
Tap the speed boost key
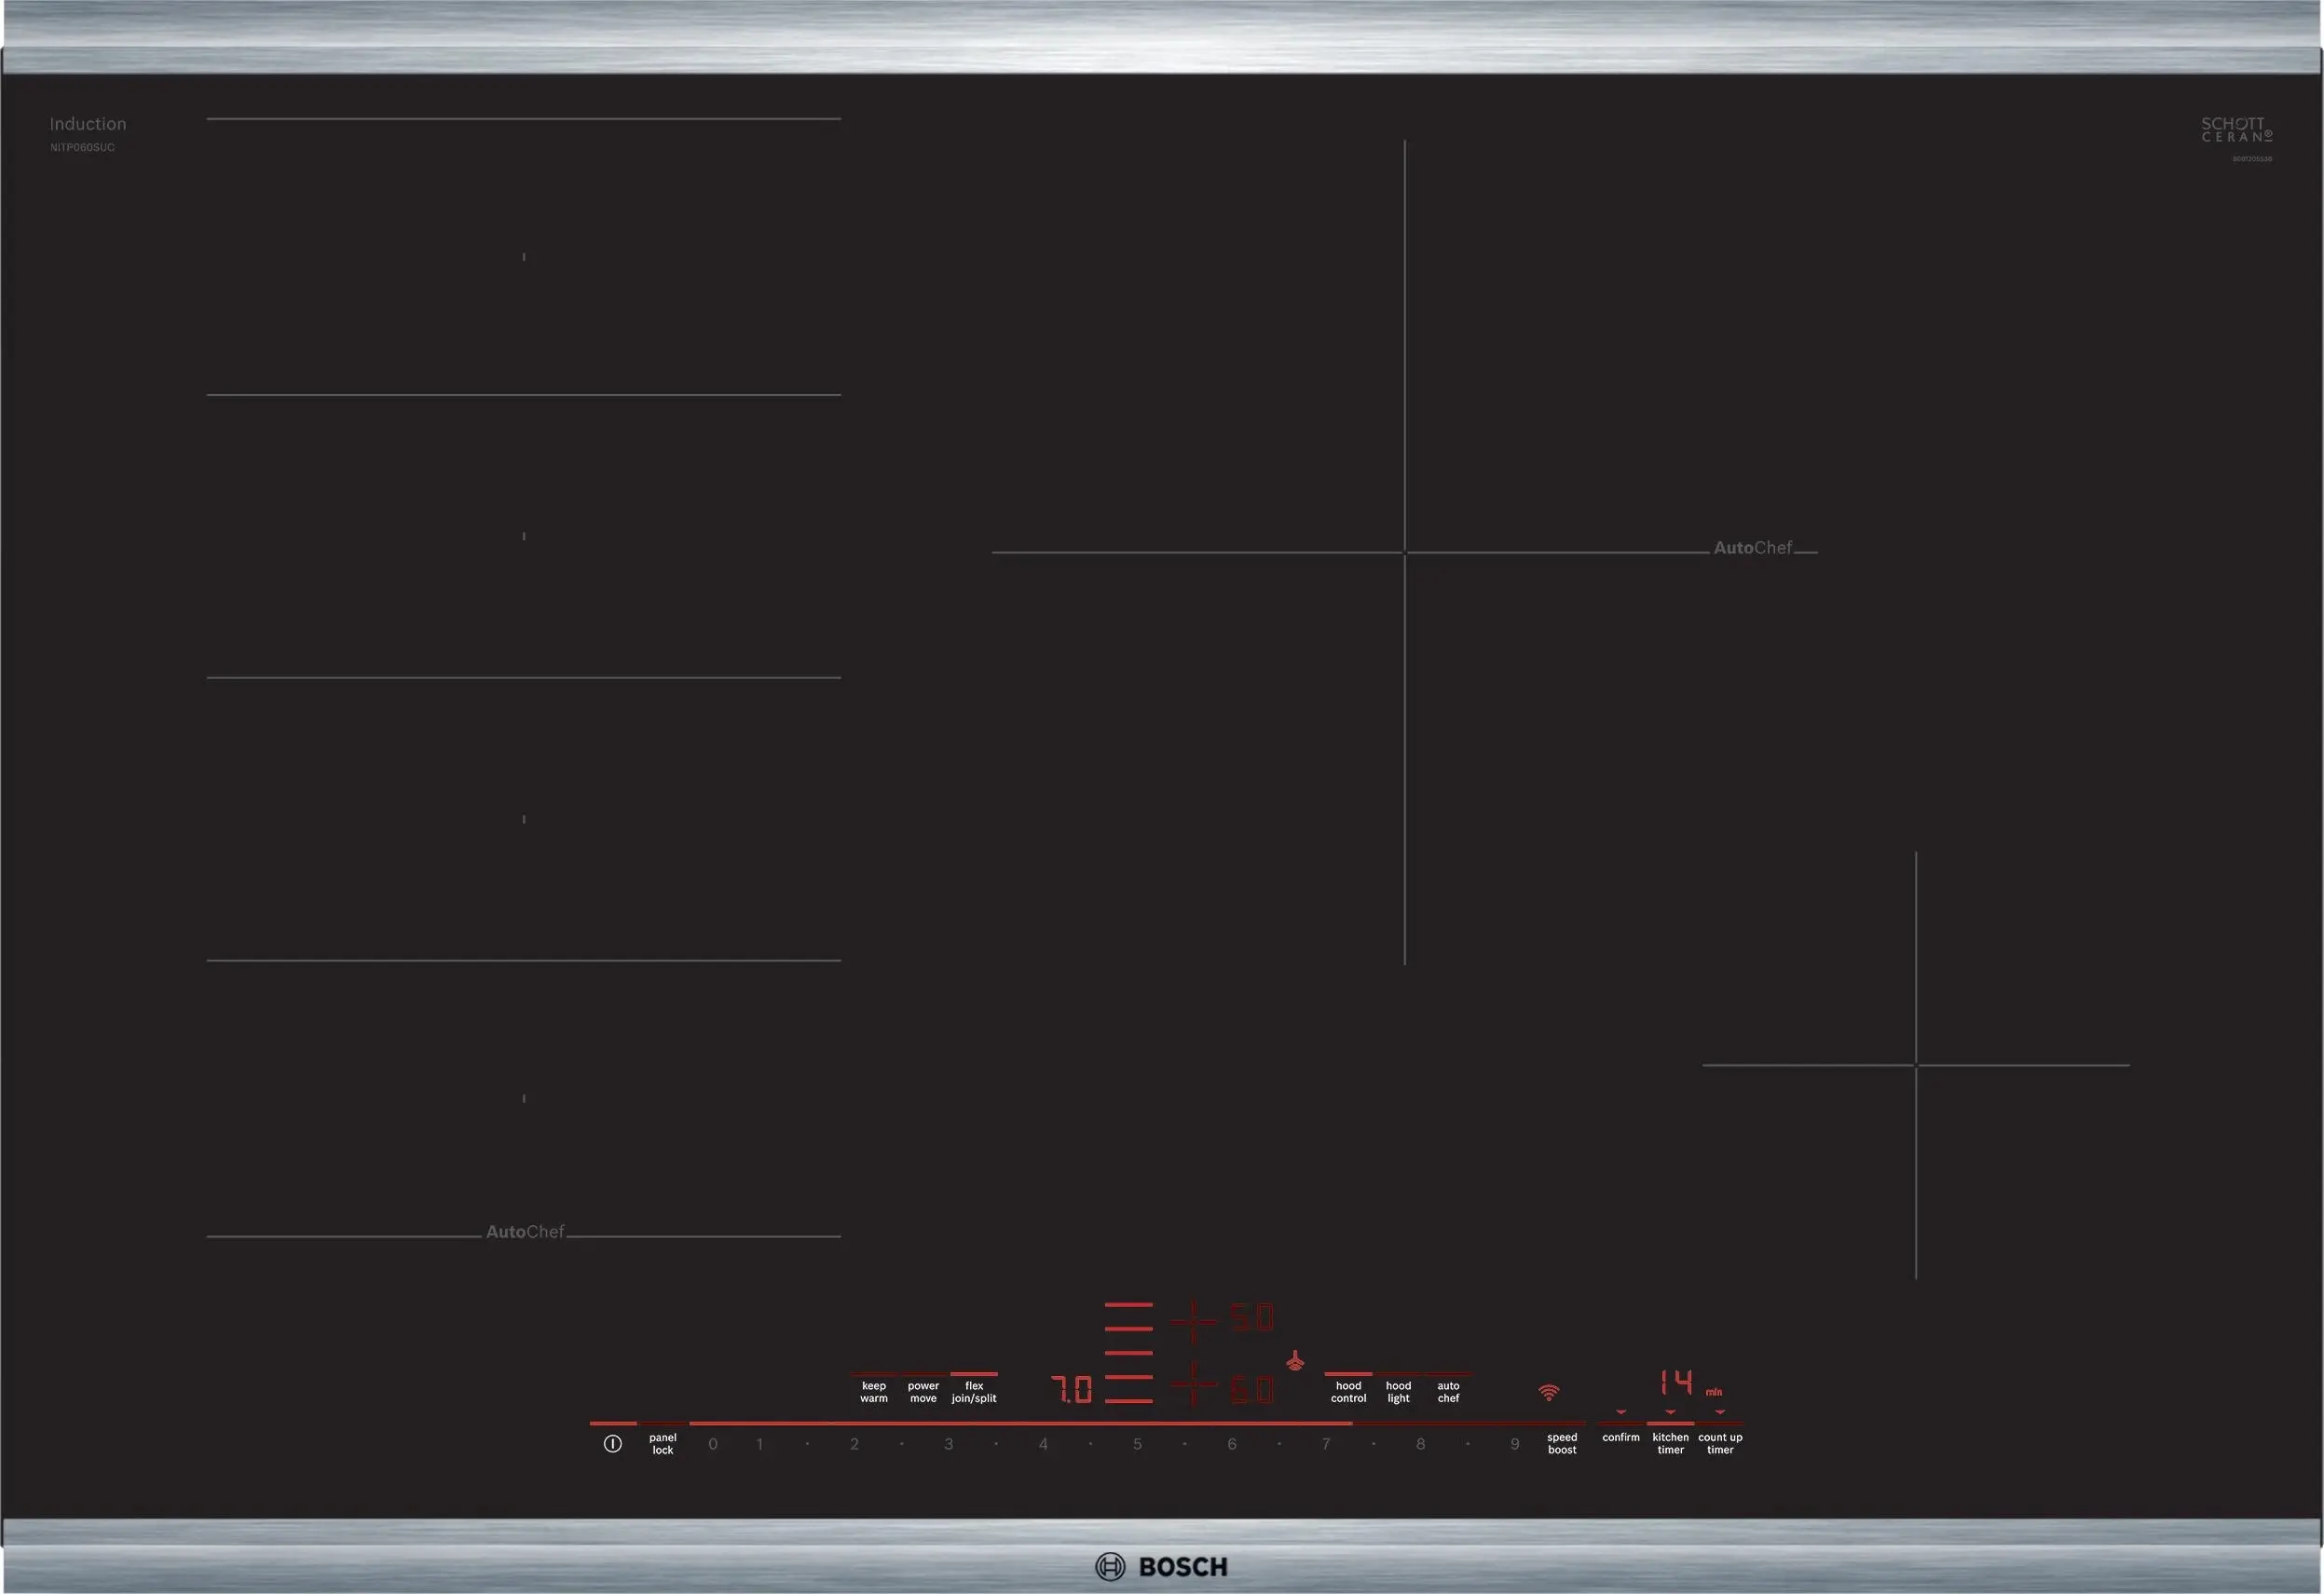(x=1562, y=1443)
